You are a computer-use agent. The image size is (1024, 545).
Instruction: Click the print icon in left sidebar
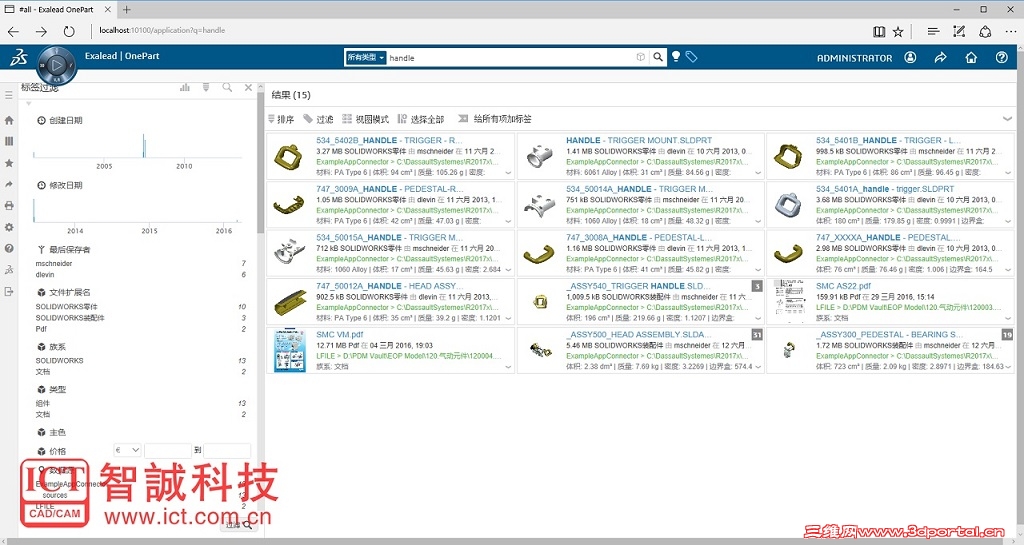click(8, 206)
